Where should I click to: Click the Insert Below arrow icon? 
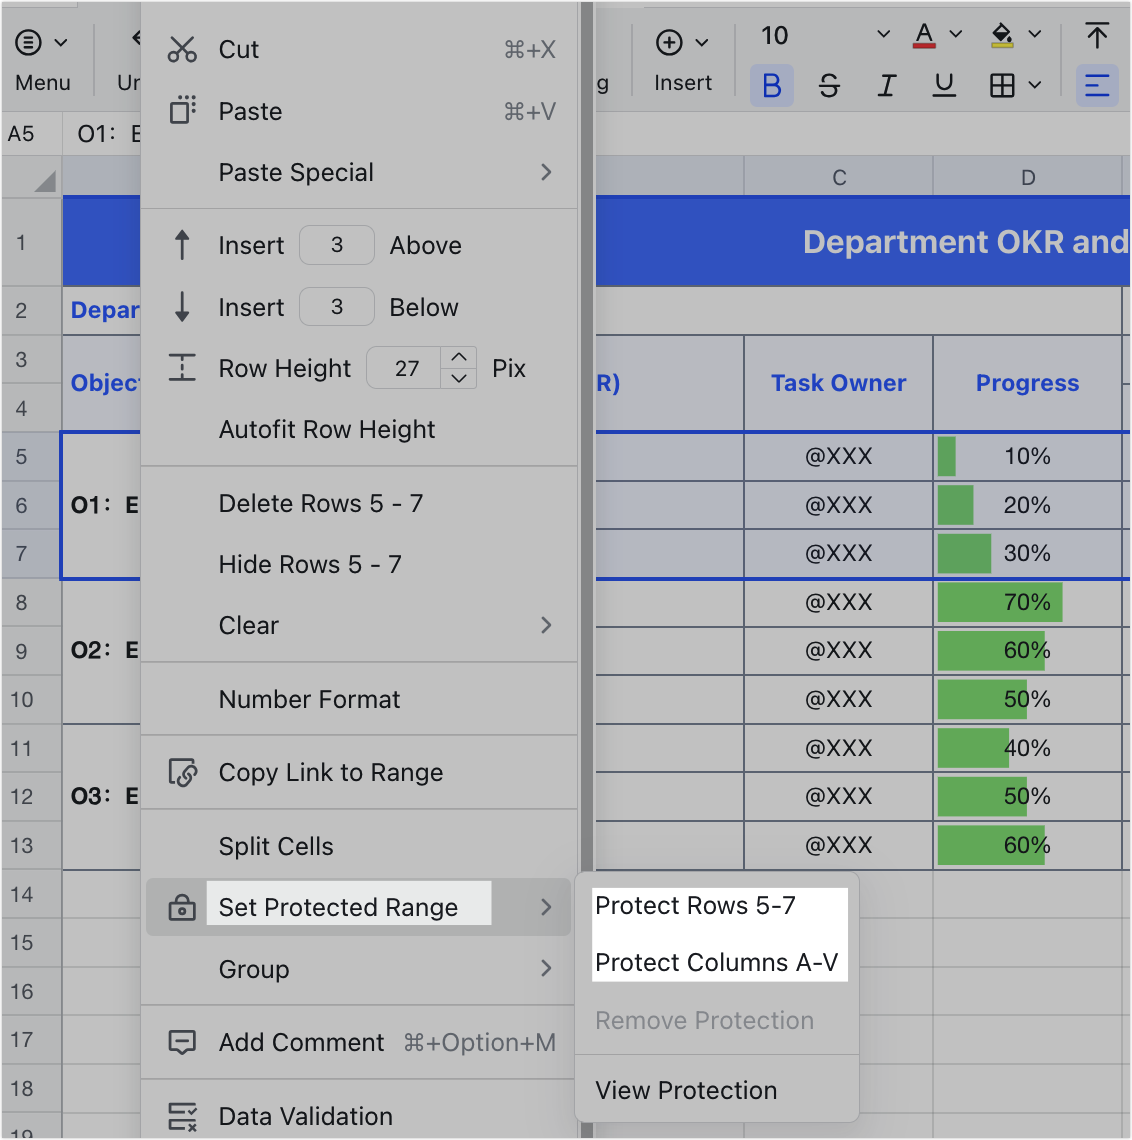[x=182, y=307]
